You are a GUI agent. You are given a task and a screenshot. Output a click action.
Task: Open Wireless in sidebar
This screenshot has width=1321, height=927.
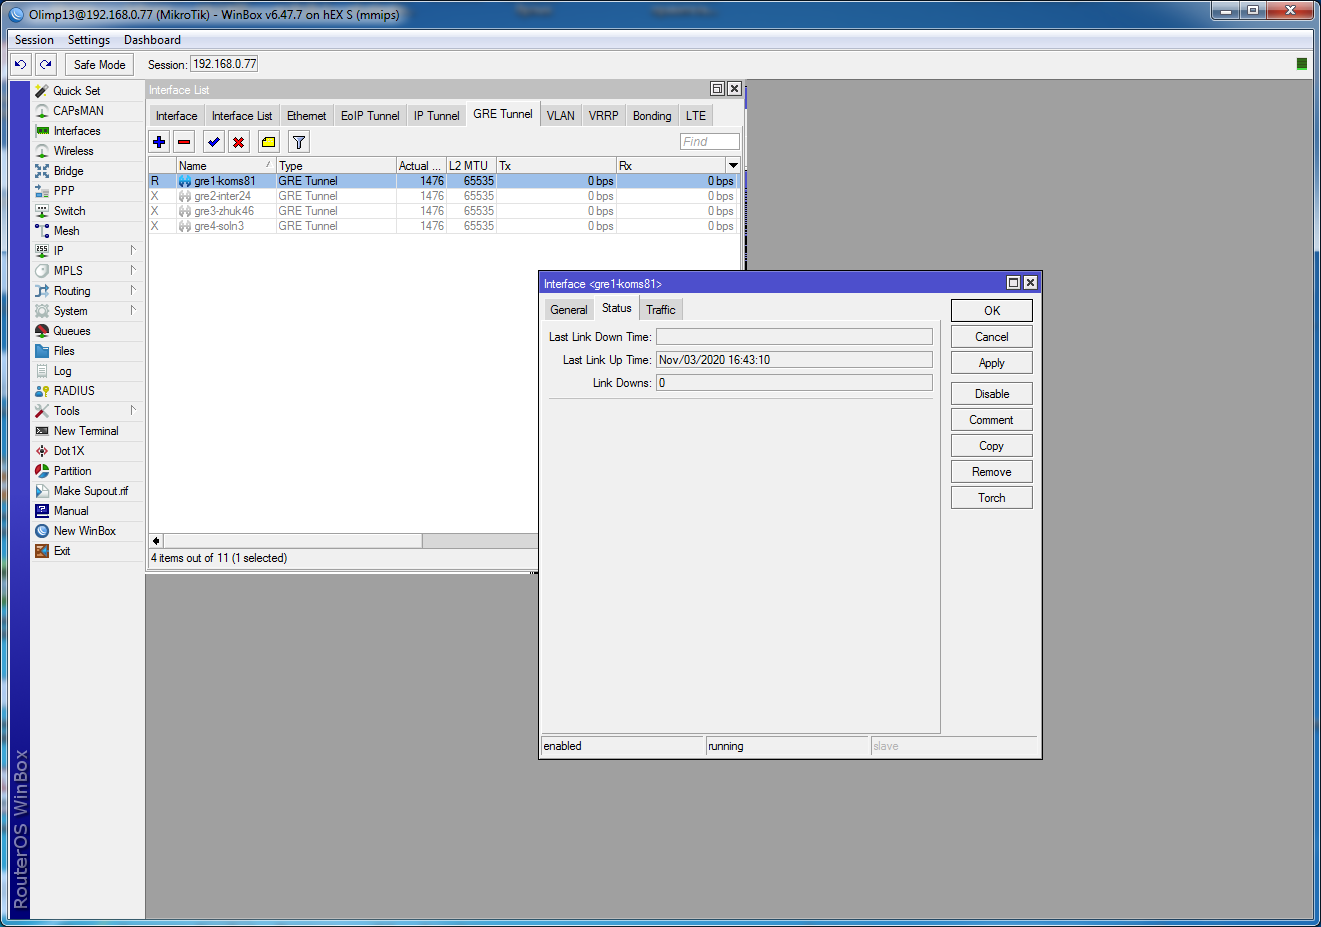pos(88,151)
